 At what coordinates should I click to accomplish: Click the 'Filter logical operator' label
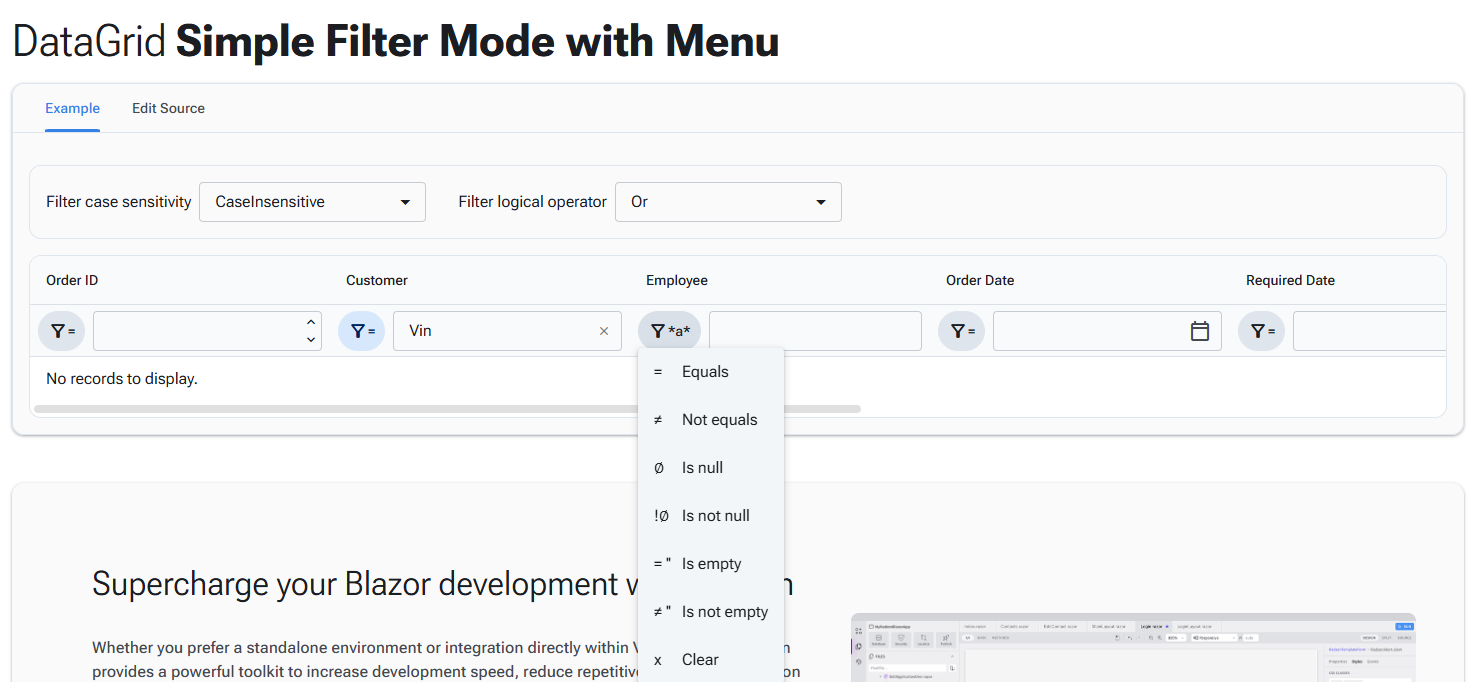click(533, 202)
